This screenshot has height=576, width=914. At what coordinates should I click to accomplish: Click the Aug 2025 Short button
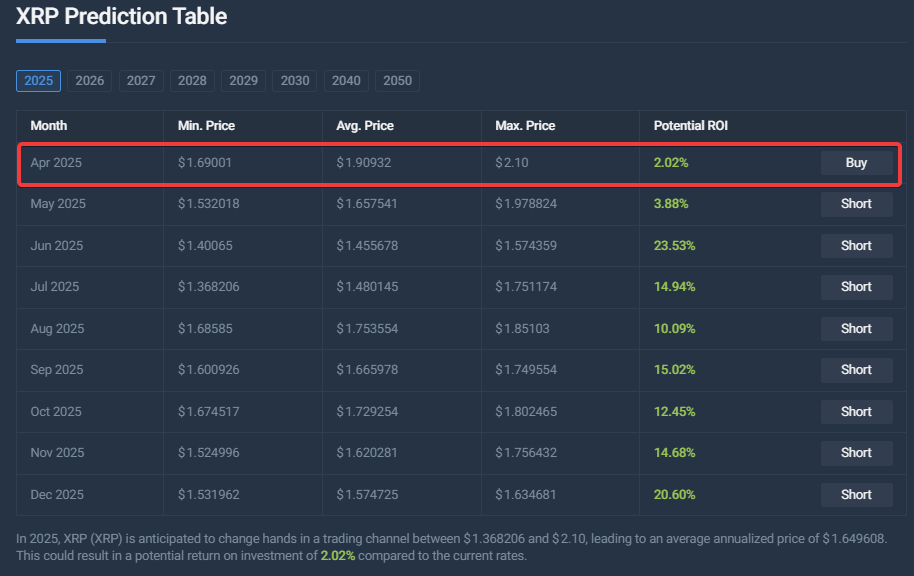click(856, 328)
